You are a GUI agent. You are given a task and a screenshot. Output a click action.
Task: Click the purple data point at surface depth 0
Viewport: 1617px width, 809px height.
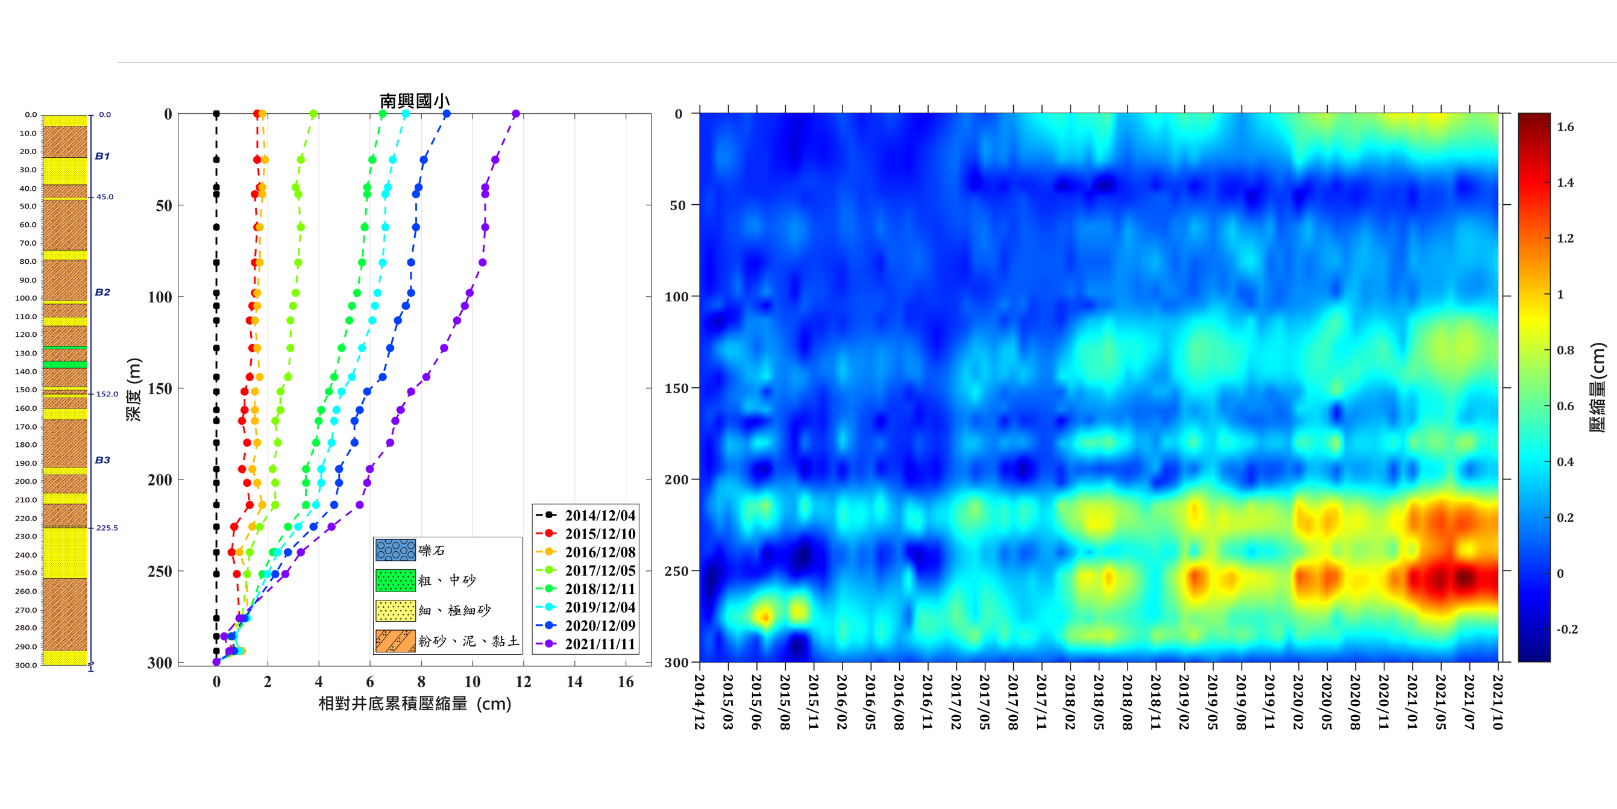tap(516, 114)
